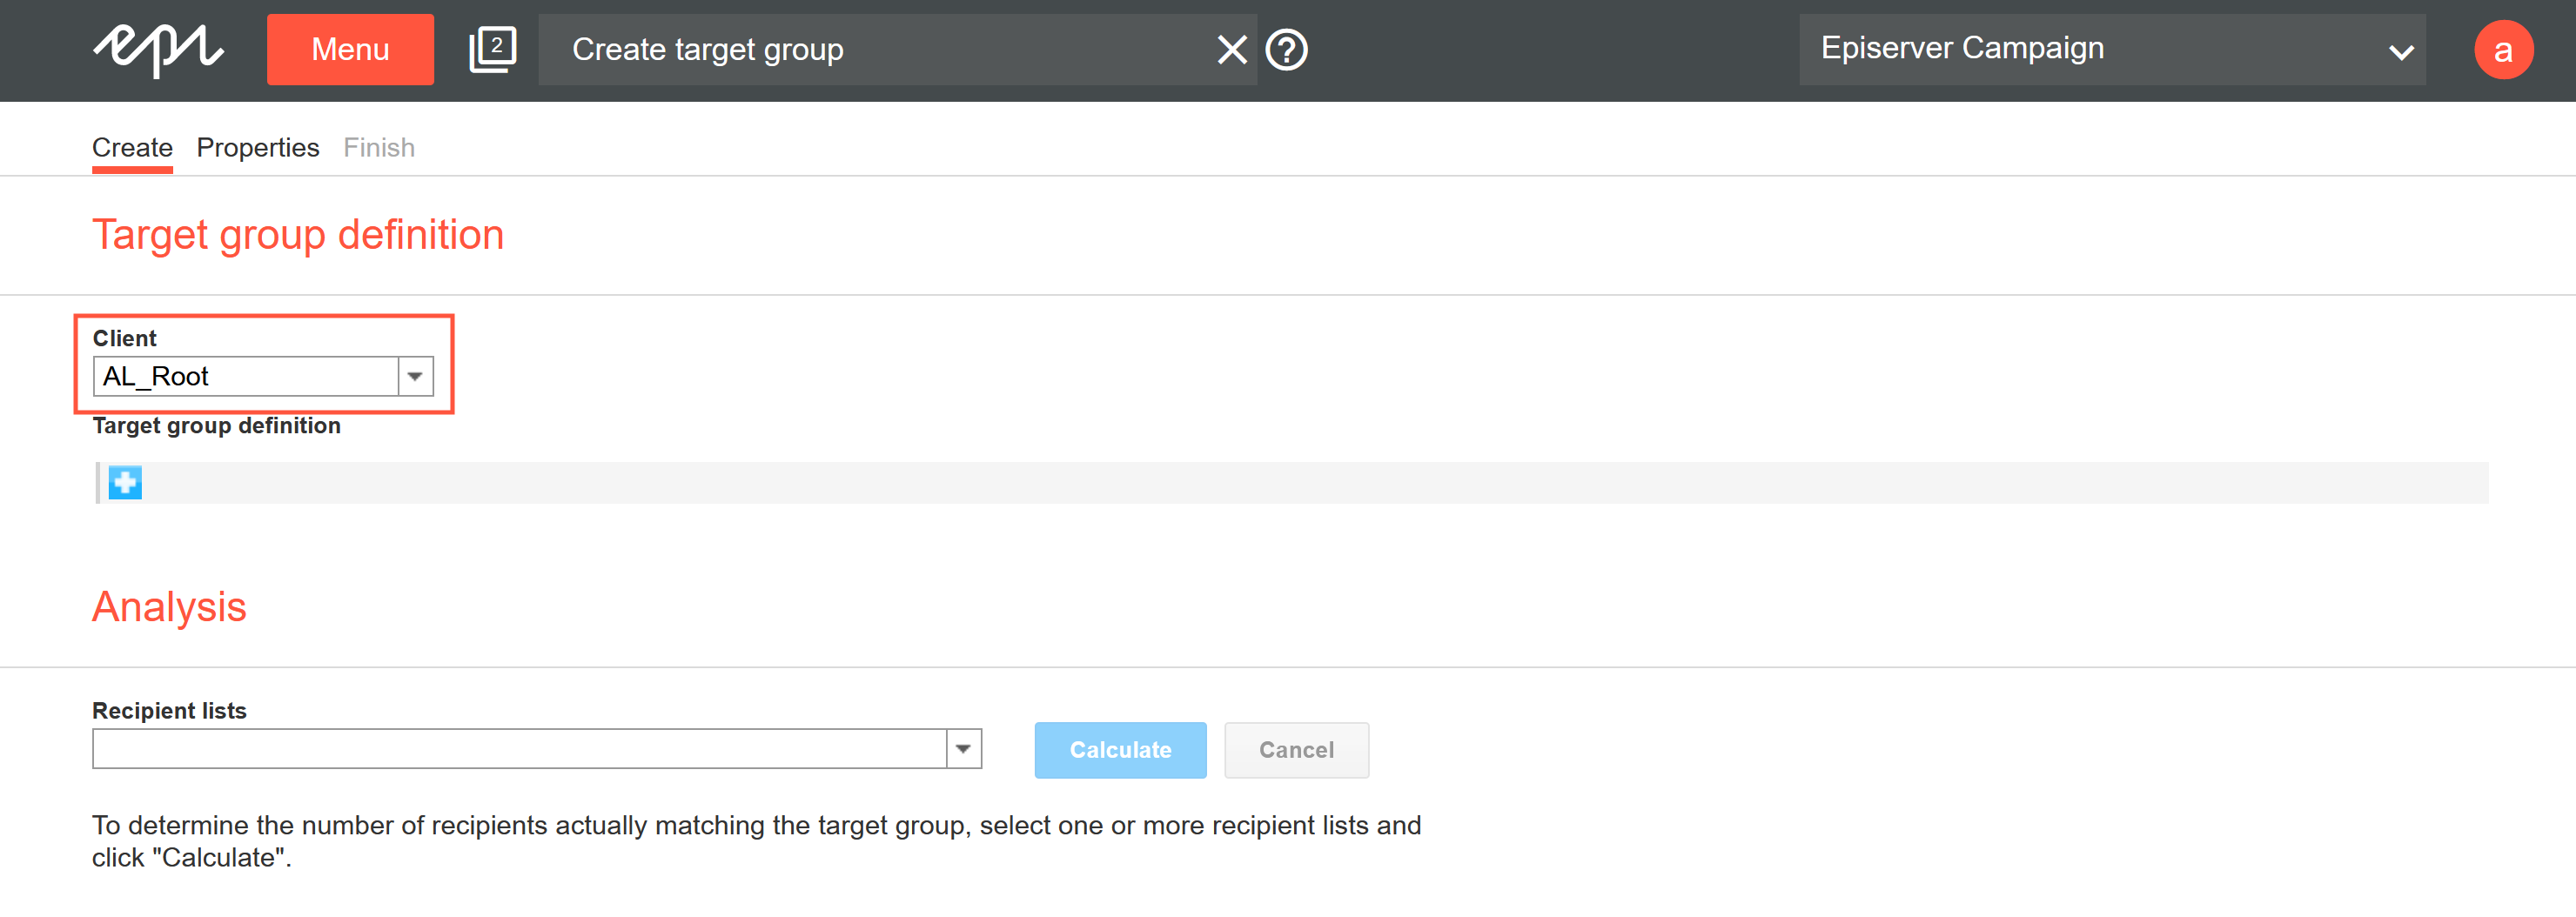Add a condition with the blue plus icon

coord(125,483)
